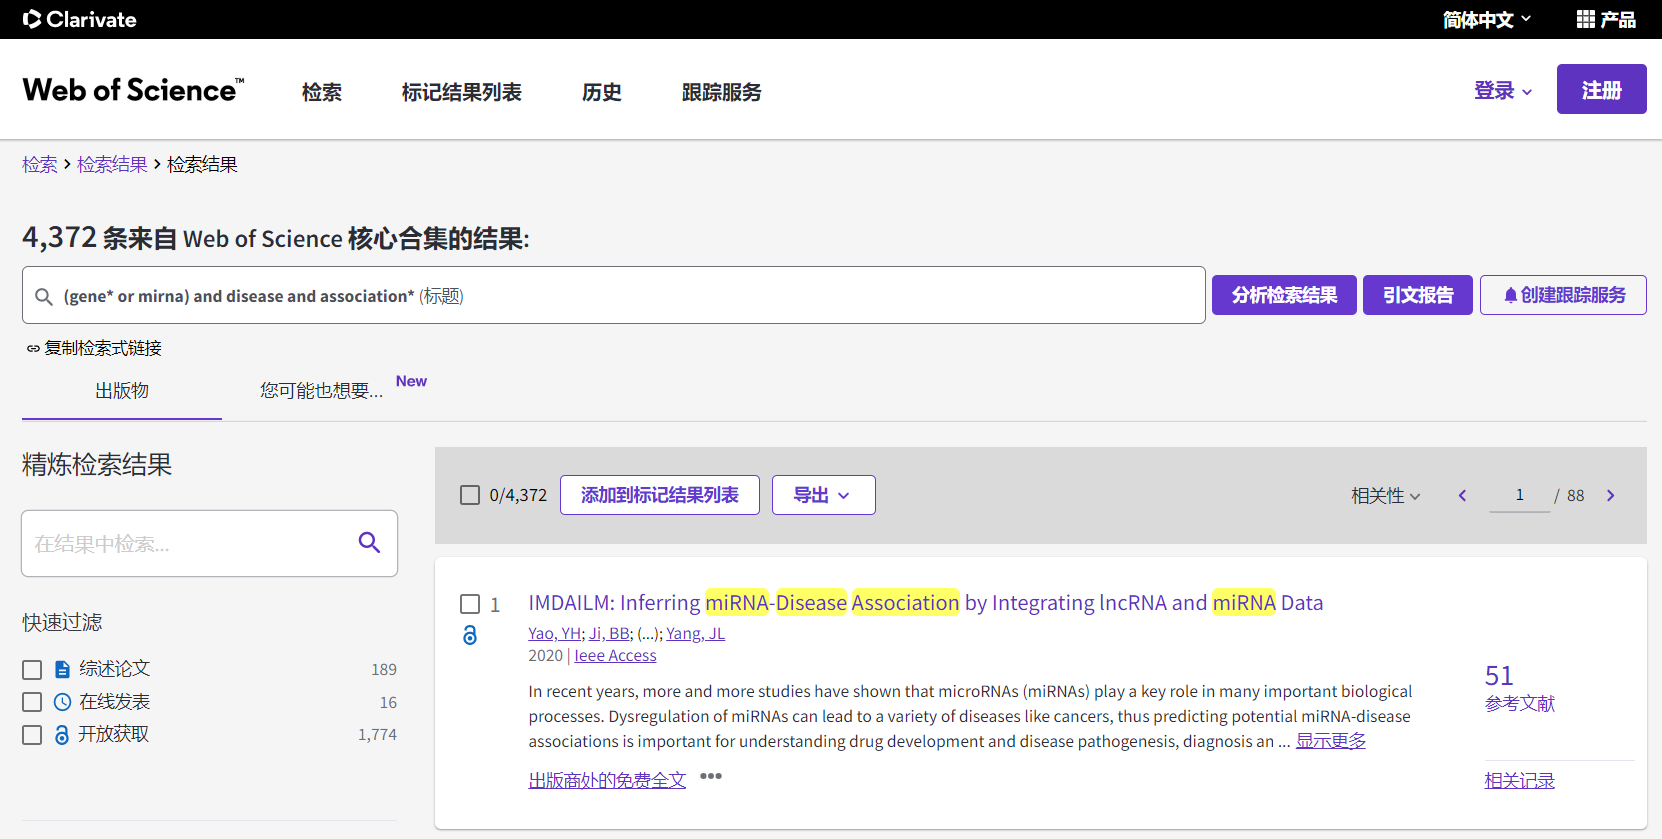The height and width of the screenshot is (839, 1662).
Task: Open the IMDAILM article title link
Action: tap(926, 603)
